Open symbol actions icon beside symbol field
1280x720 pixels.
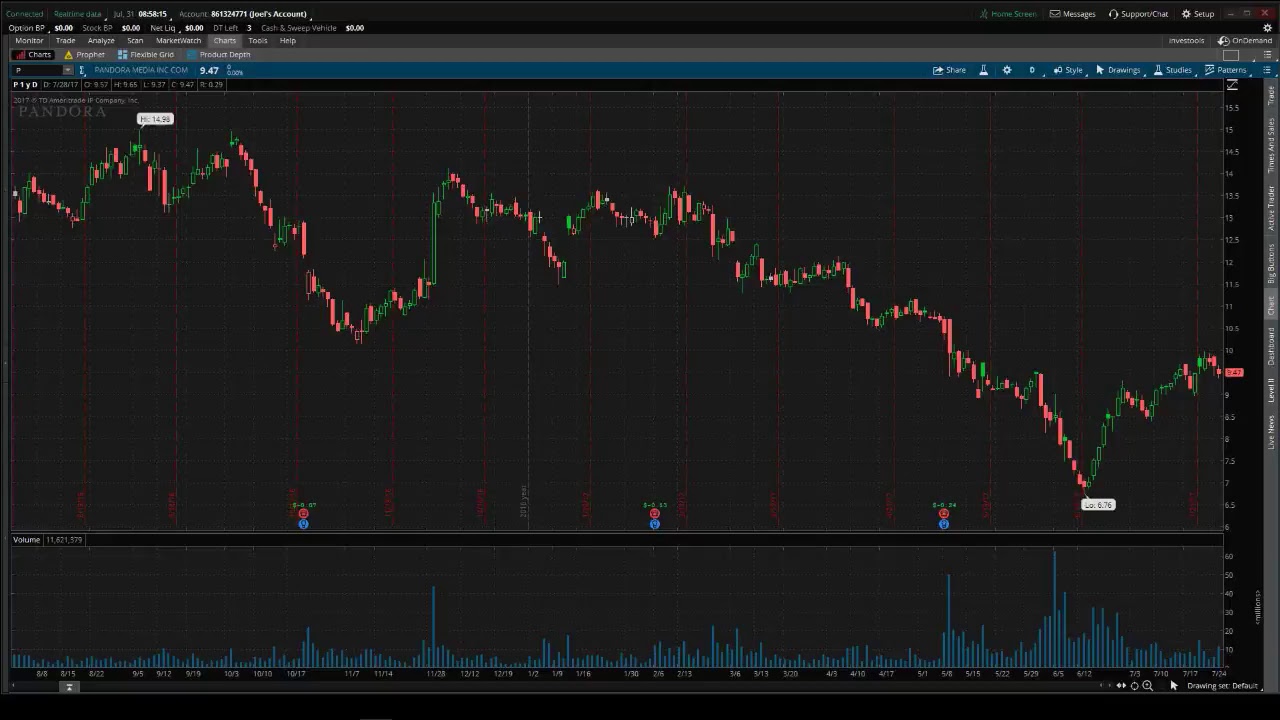[x=82, y=70]
